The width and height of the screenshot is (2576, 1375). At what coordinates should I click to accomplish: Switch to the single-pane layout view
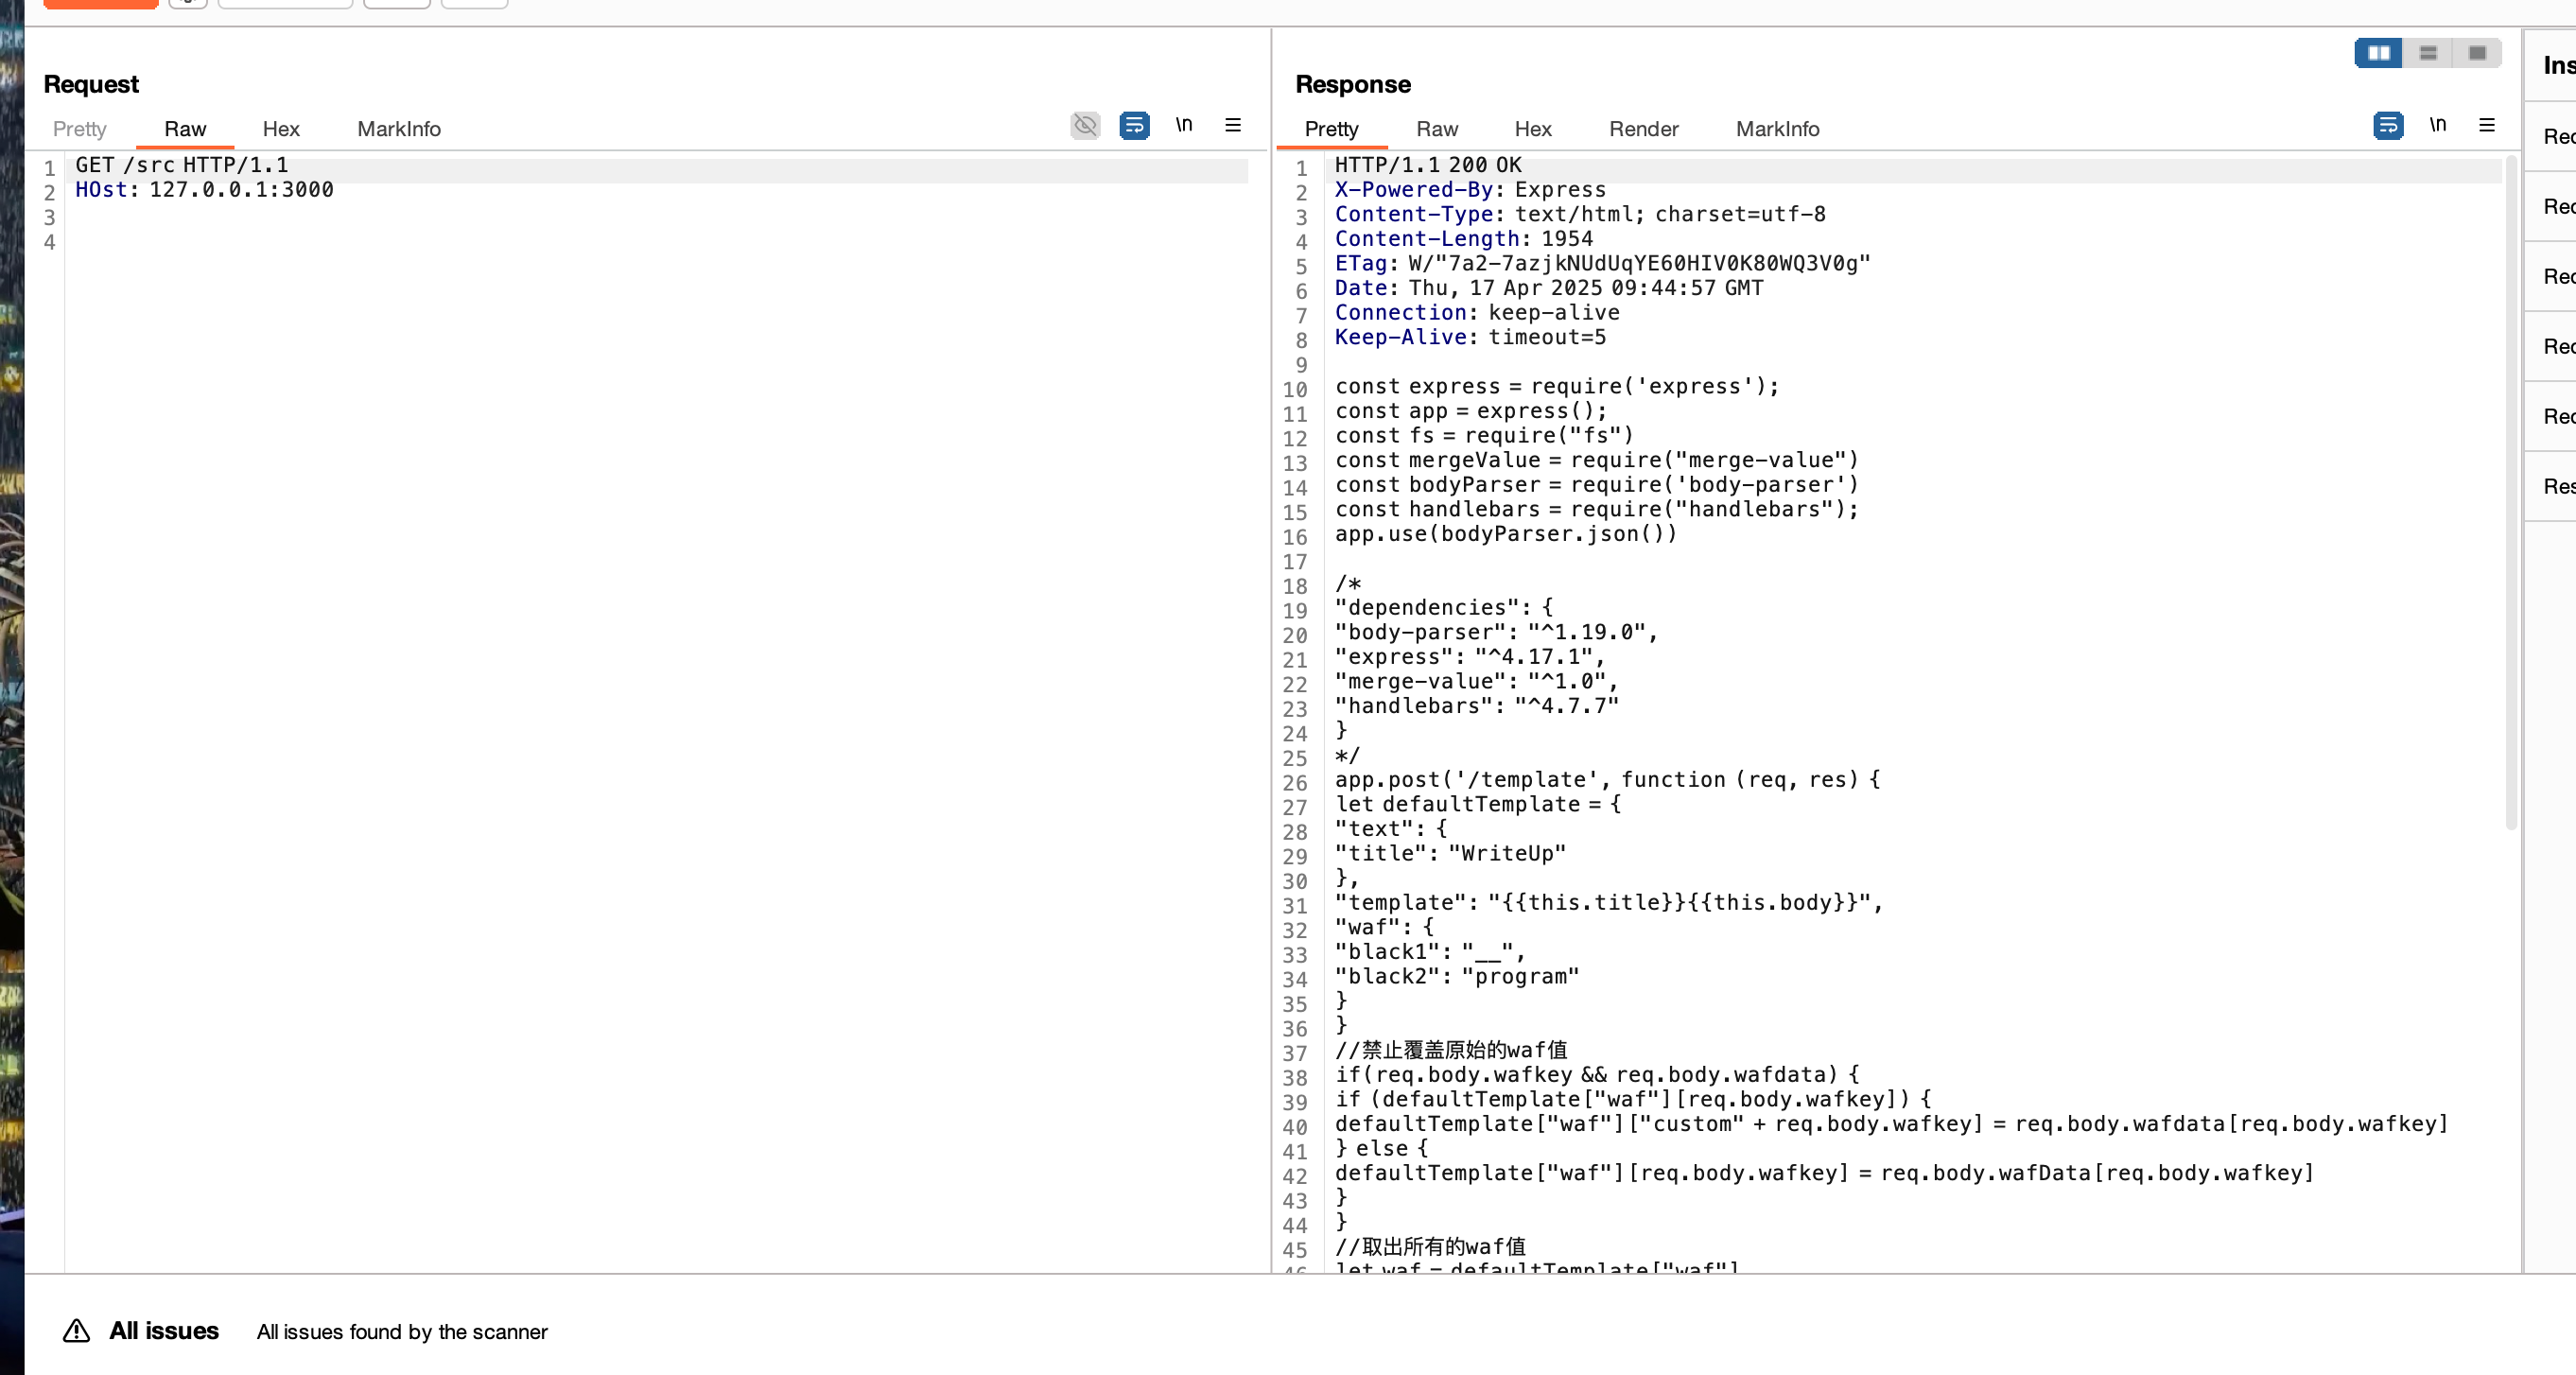[x=2477, y=53]
